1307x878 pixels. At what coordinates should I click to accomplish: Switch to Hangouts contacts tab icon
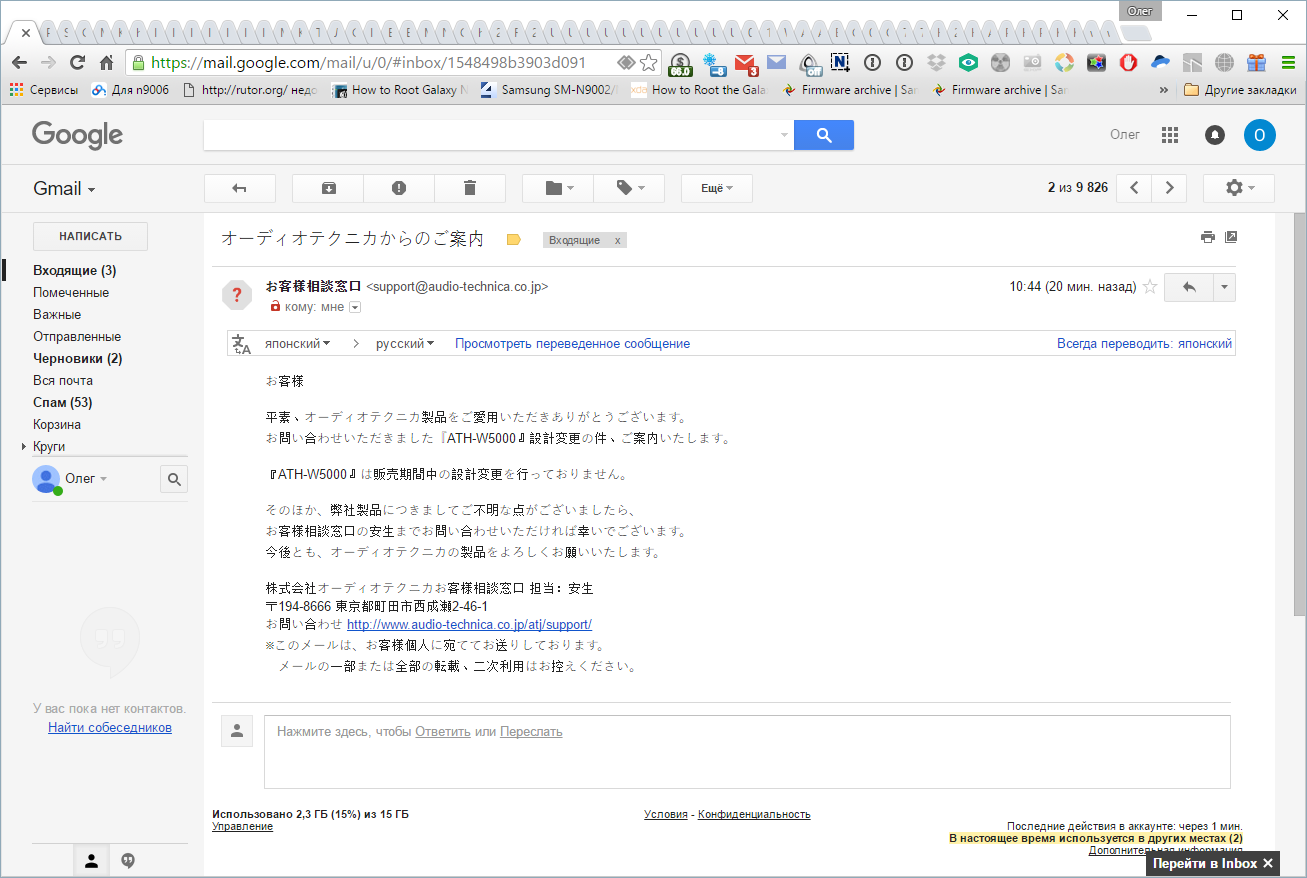pos(91,860)
